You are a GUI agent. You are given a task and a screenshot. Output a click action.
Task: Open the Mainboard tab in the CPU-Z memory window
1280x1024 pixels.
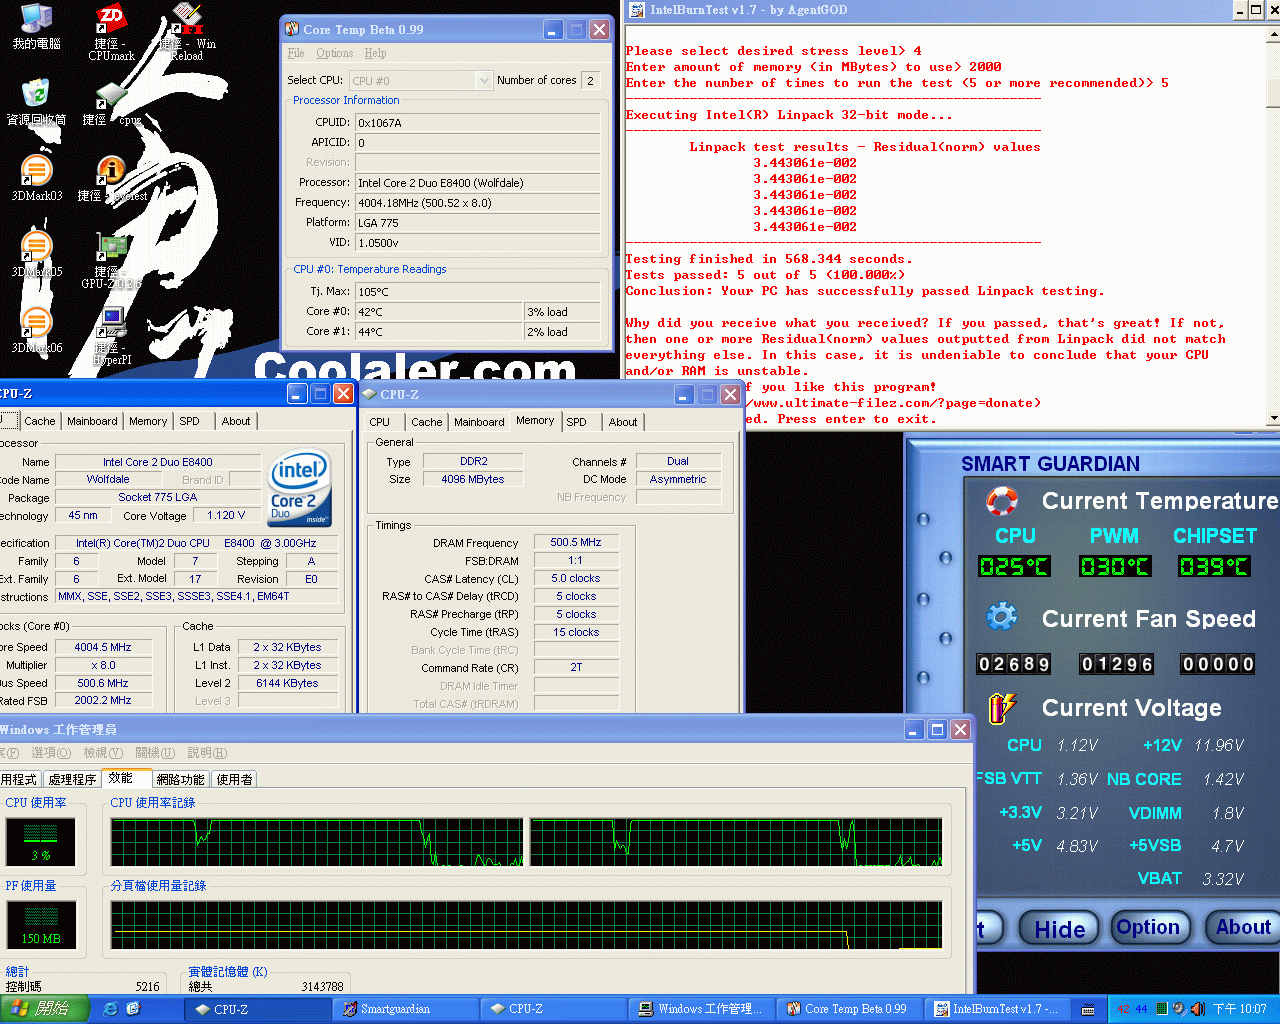coord(479,422)
